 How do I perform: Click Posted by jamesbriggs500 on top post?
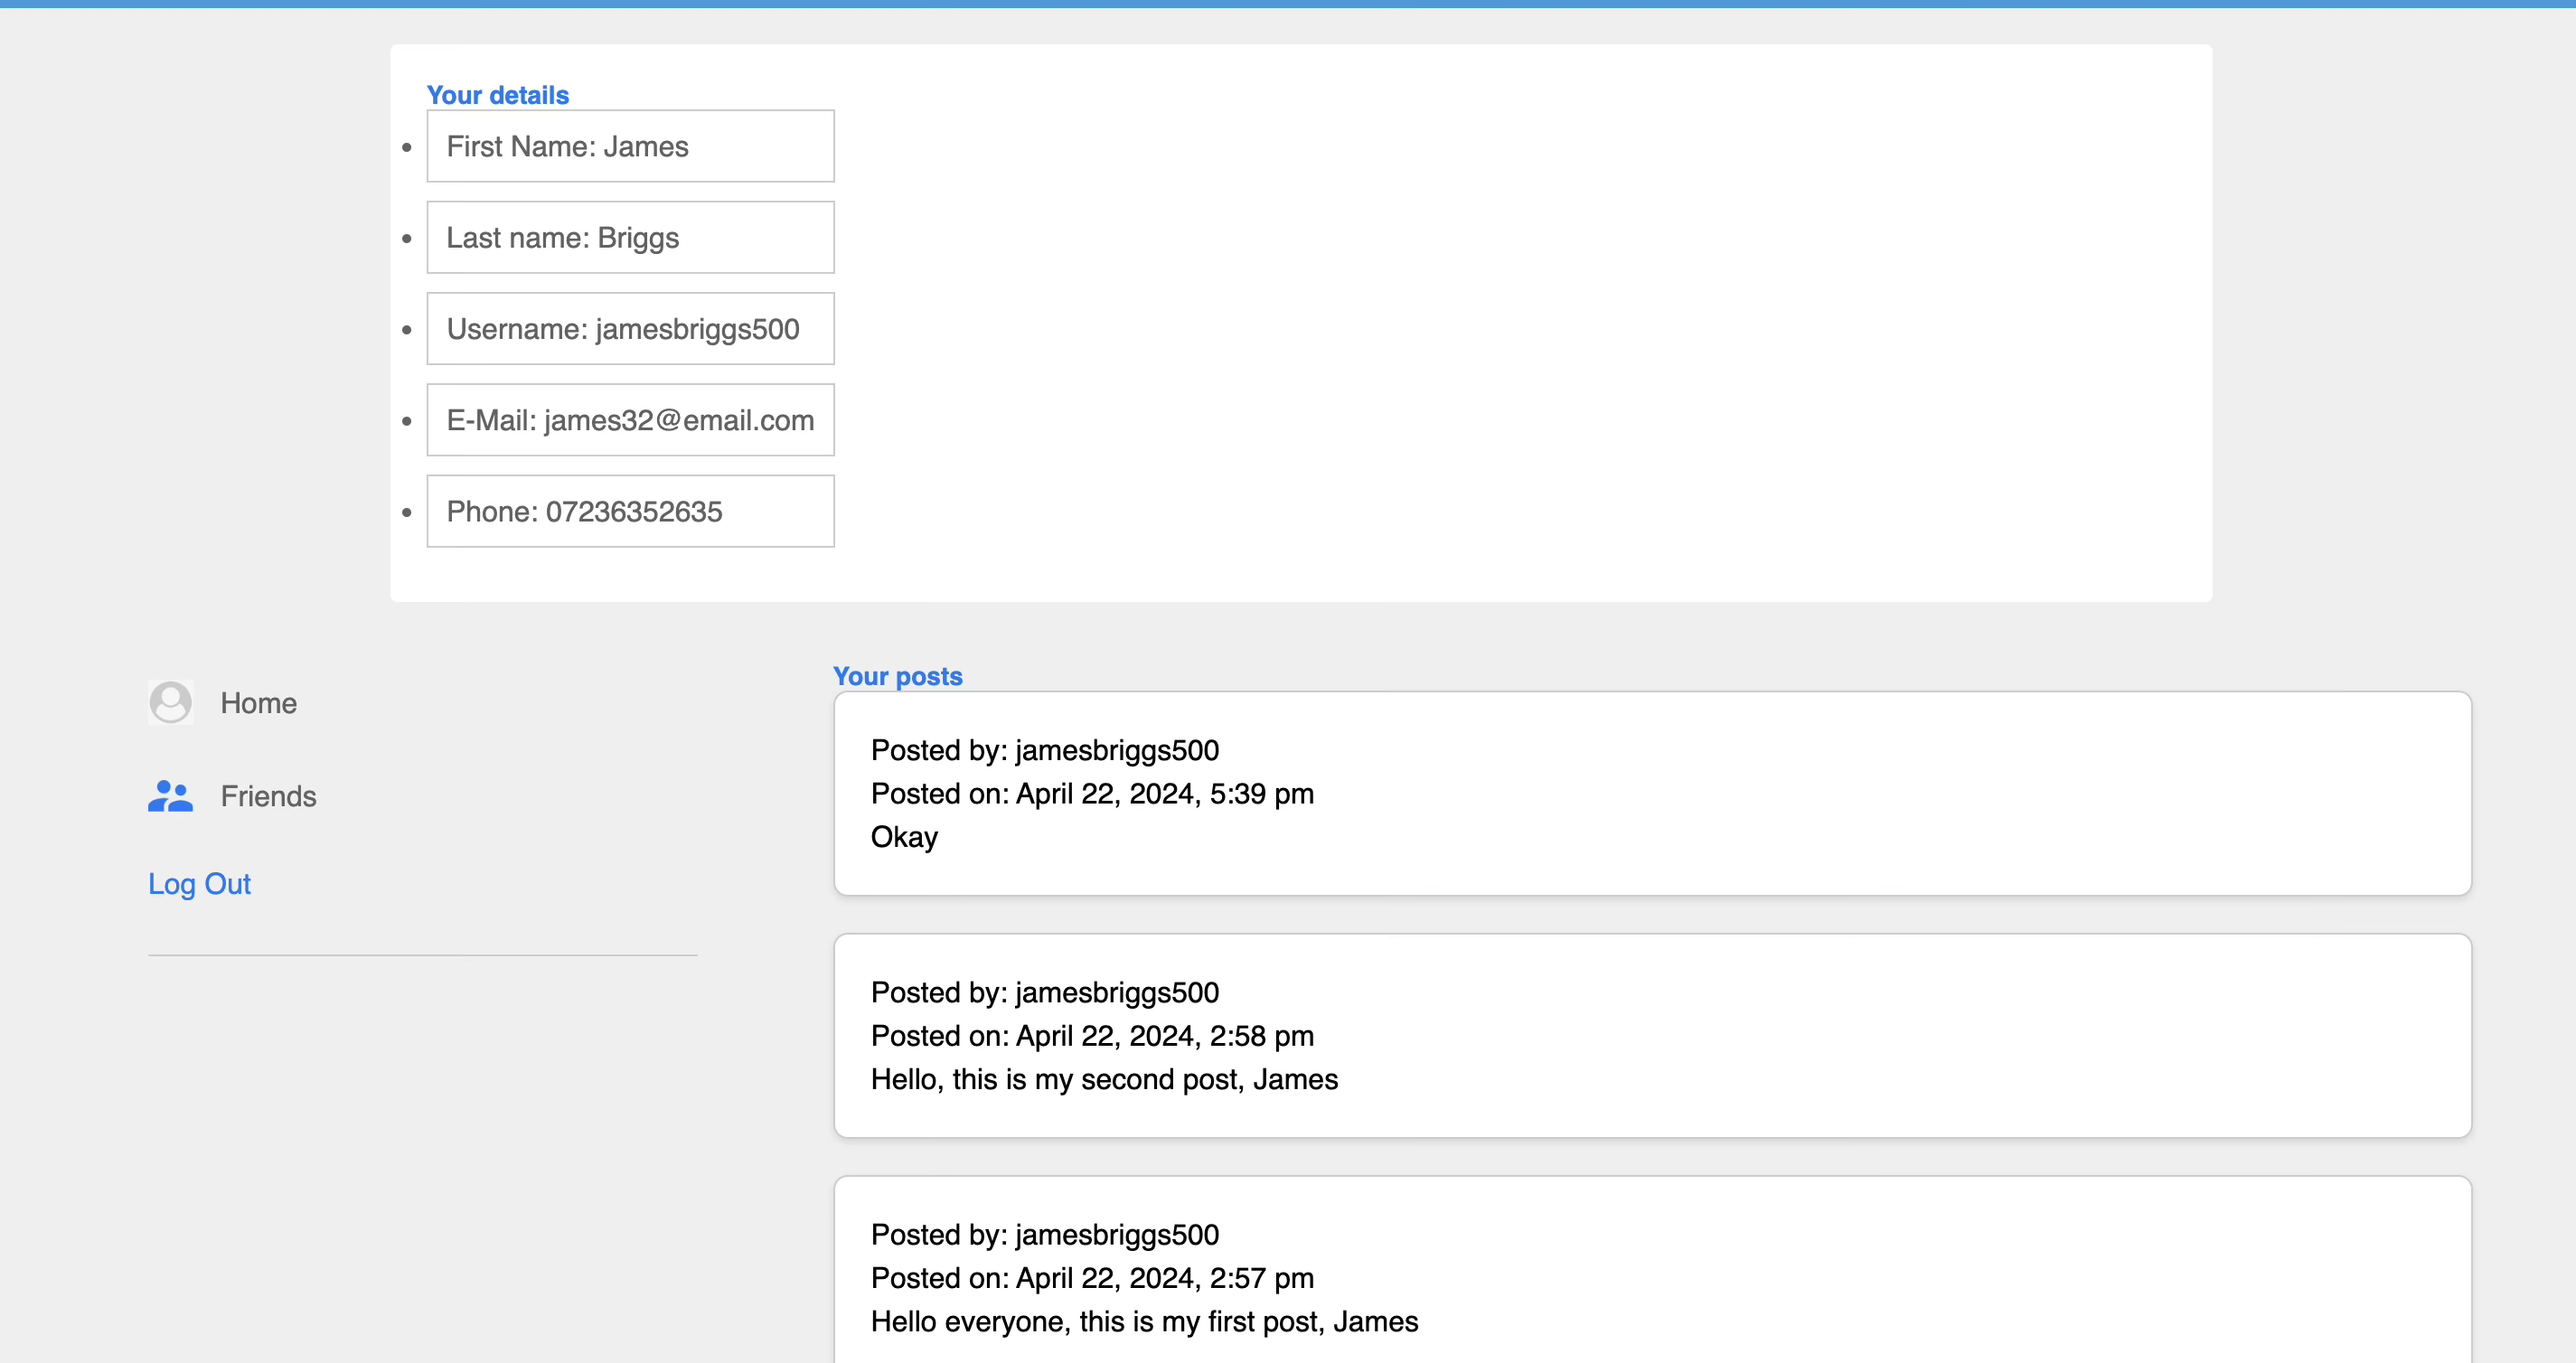coord(1044,750)
